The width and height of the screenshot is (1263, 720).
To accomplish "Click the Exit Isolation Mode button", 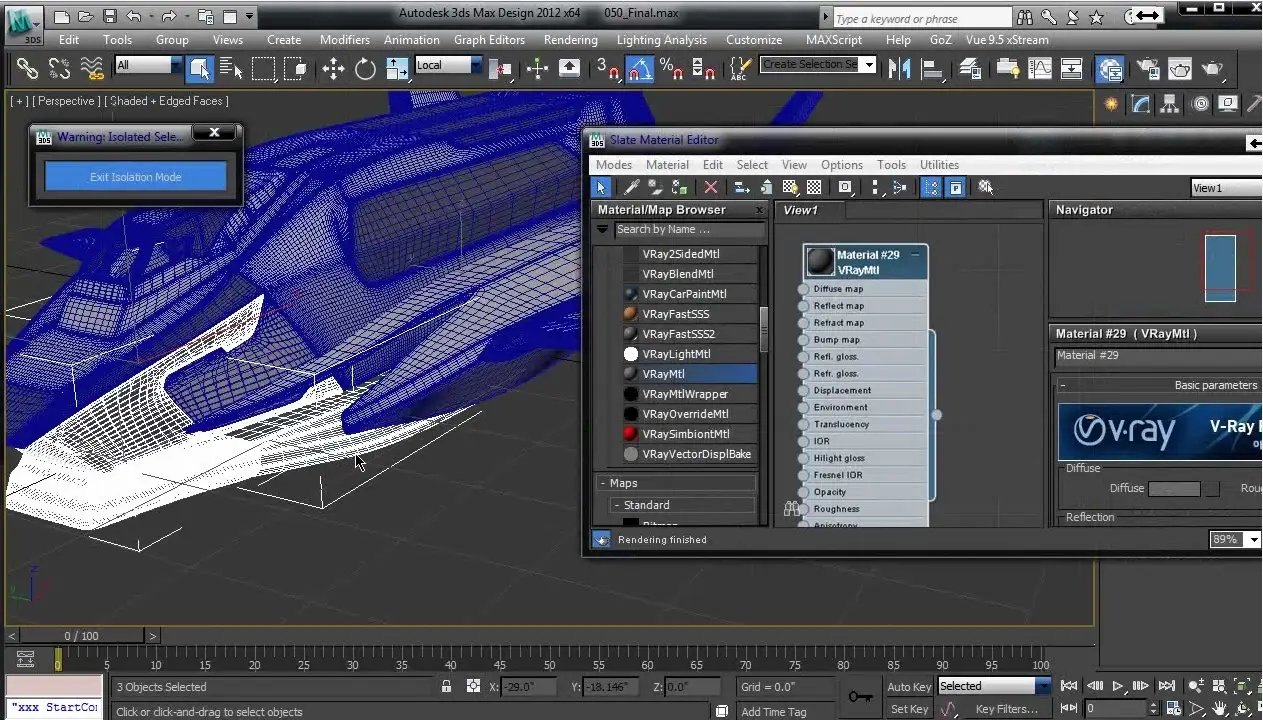I will [136, 177].
